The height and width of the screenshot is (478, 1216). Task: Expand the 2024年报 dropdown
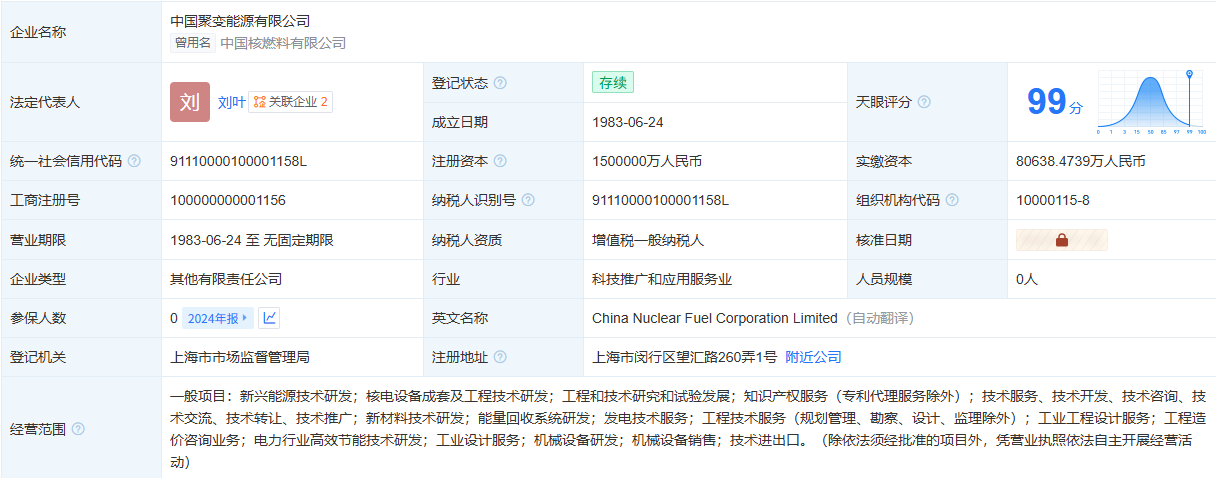pos(217,318)
